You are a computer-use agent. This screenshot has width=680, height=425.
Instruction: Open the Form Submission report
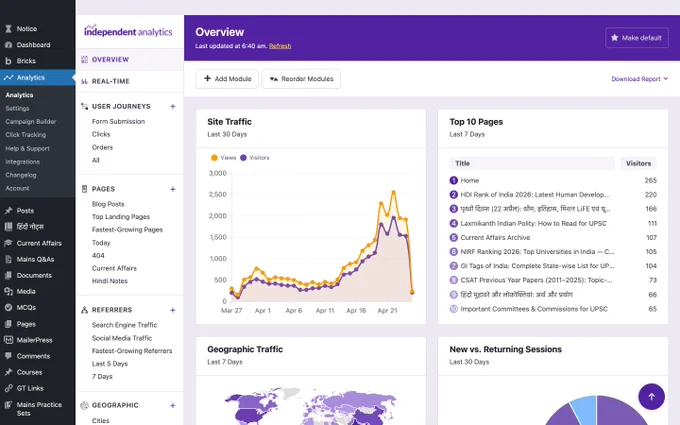(x=118, y=121)
